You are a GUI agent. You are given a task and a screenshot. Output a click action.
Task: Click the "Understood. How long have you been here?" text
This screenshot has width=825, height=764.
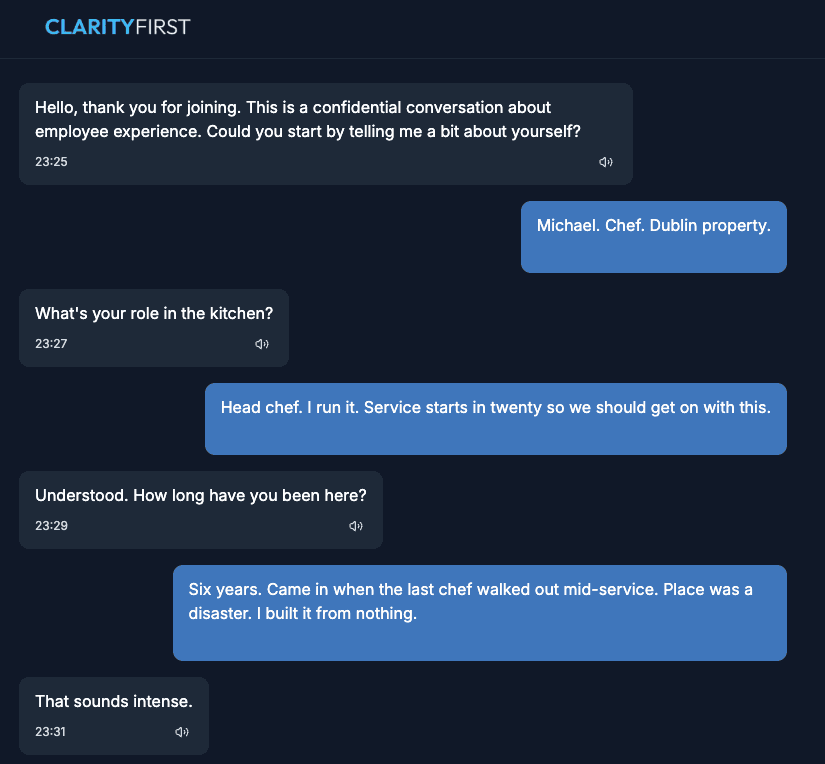[201, 495]
